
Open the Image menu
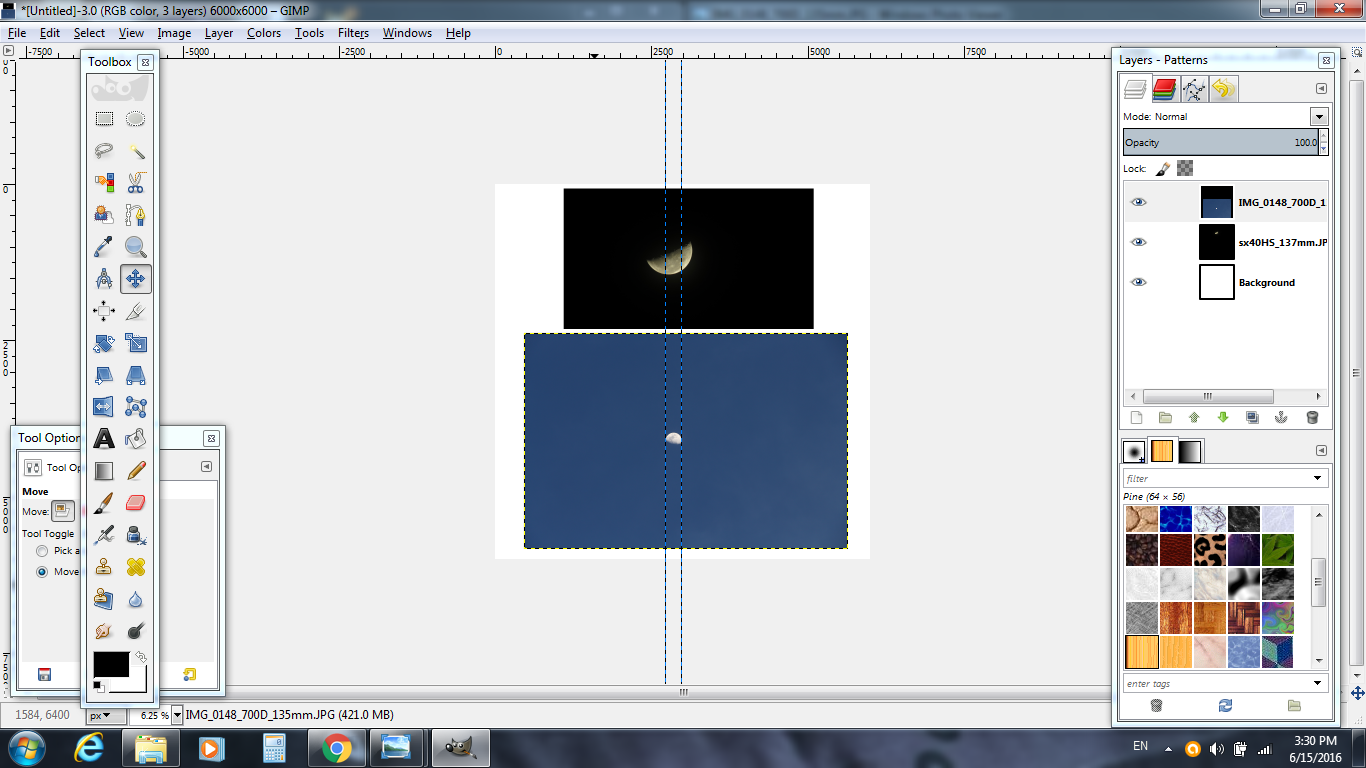click(174, 33)
